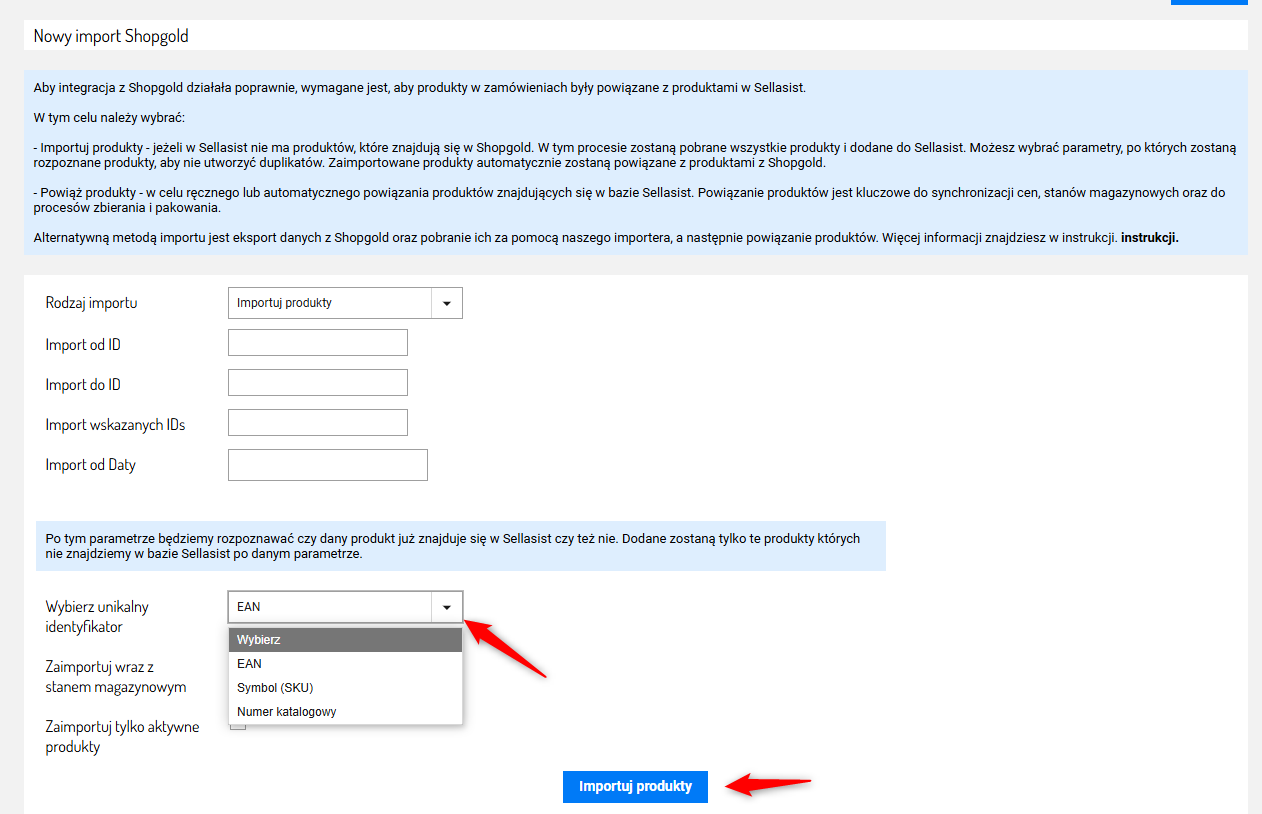Screen dimensions: 1262x814
Task: Click the Zaimportuj wraz z stanem magazynowym label
Action: click(x=115, y=677)
